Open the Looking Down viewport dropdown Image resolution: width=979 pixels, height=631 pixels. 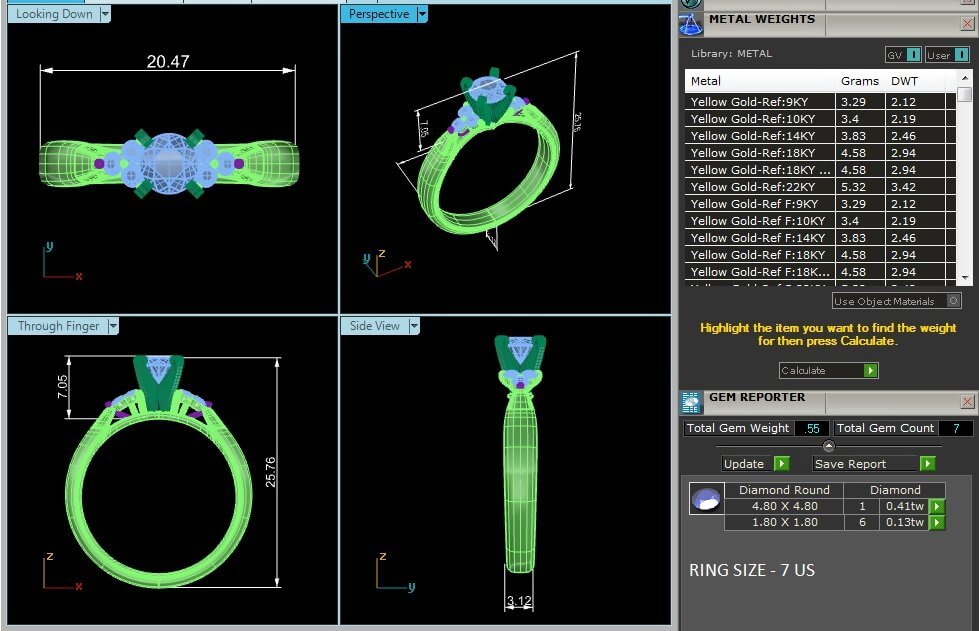(105, 14)
